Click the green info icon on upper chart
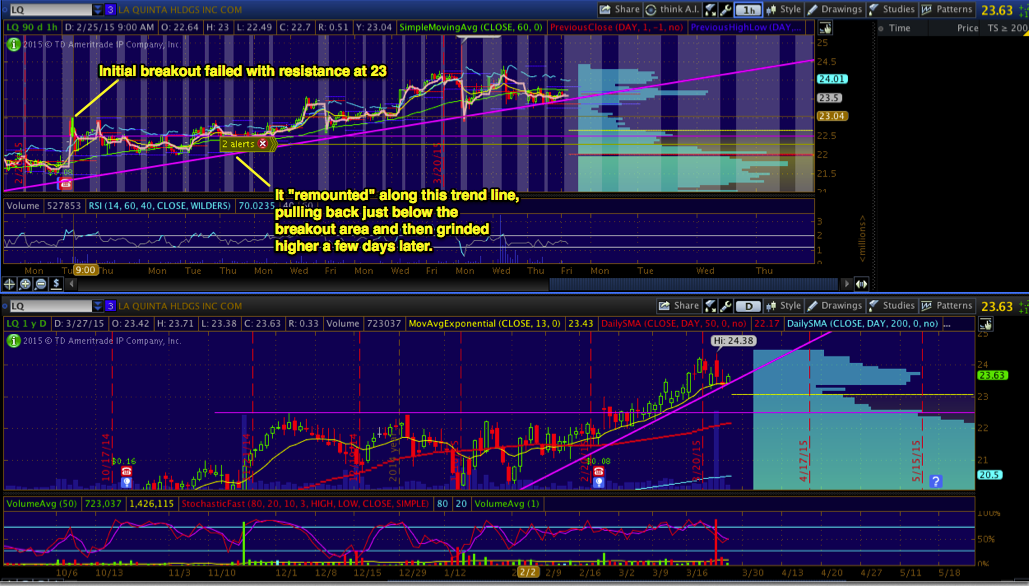This screenshot has width=1029, height=586. coord(12,45)
